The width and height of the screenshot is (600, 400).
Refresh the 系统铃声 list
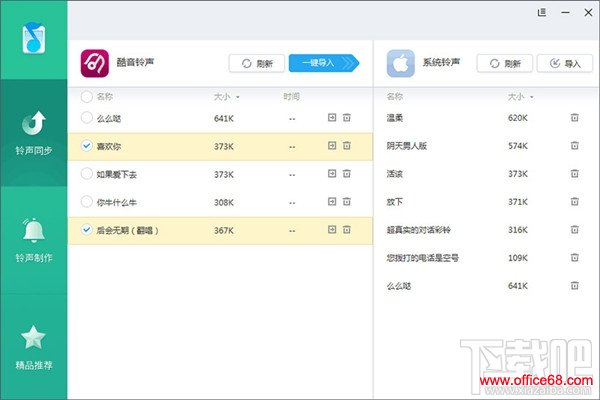point(505,63)
